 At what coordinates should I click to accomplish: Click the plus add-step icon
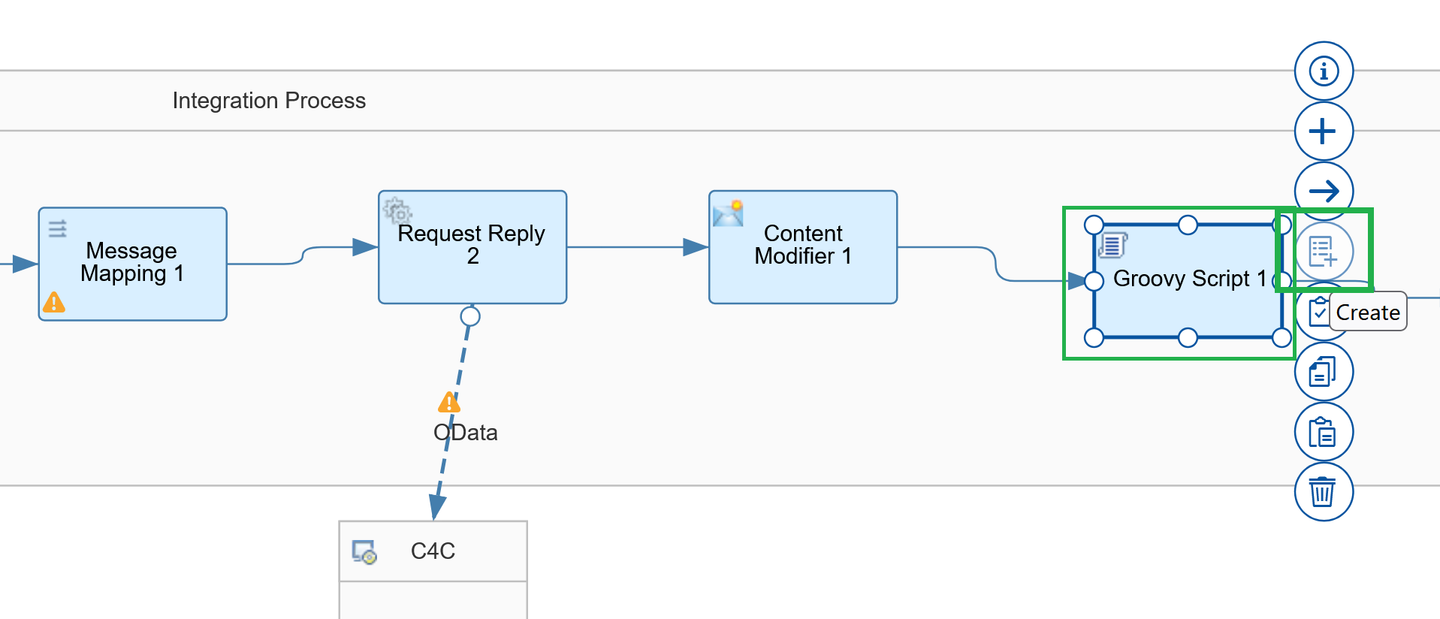1323,131
